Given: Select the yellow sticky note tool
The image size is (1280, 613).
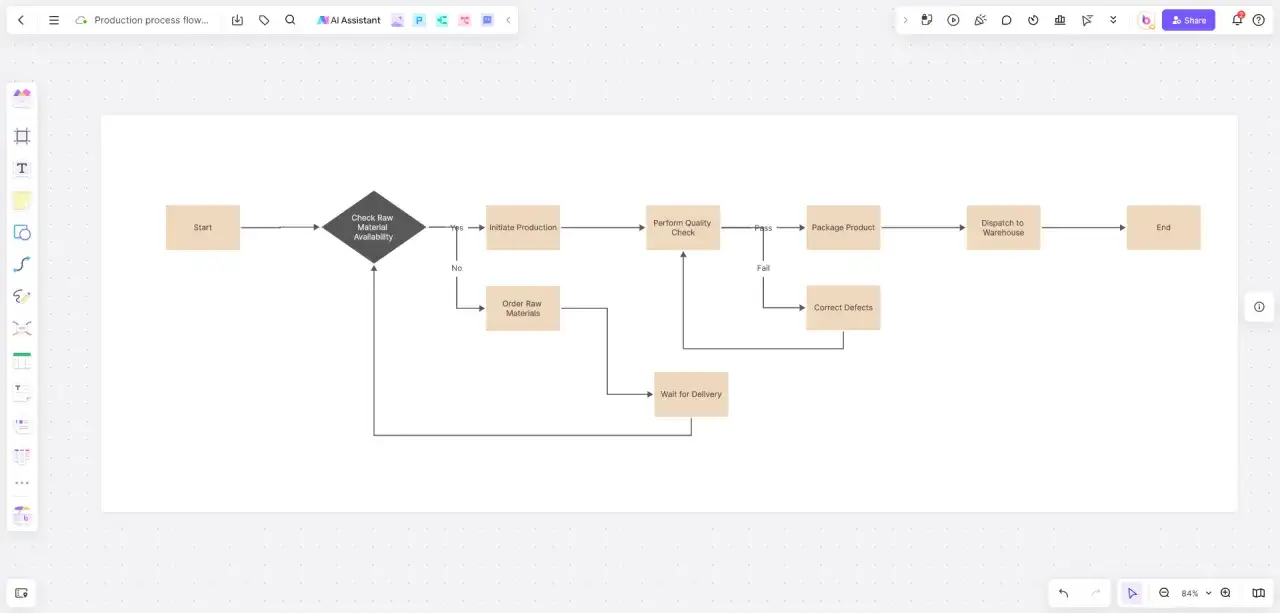Looking at the screenshot, I should (x=22, y=201).
